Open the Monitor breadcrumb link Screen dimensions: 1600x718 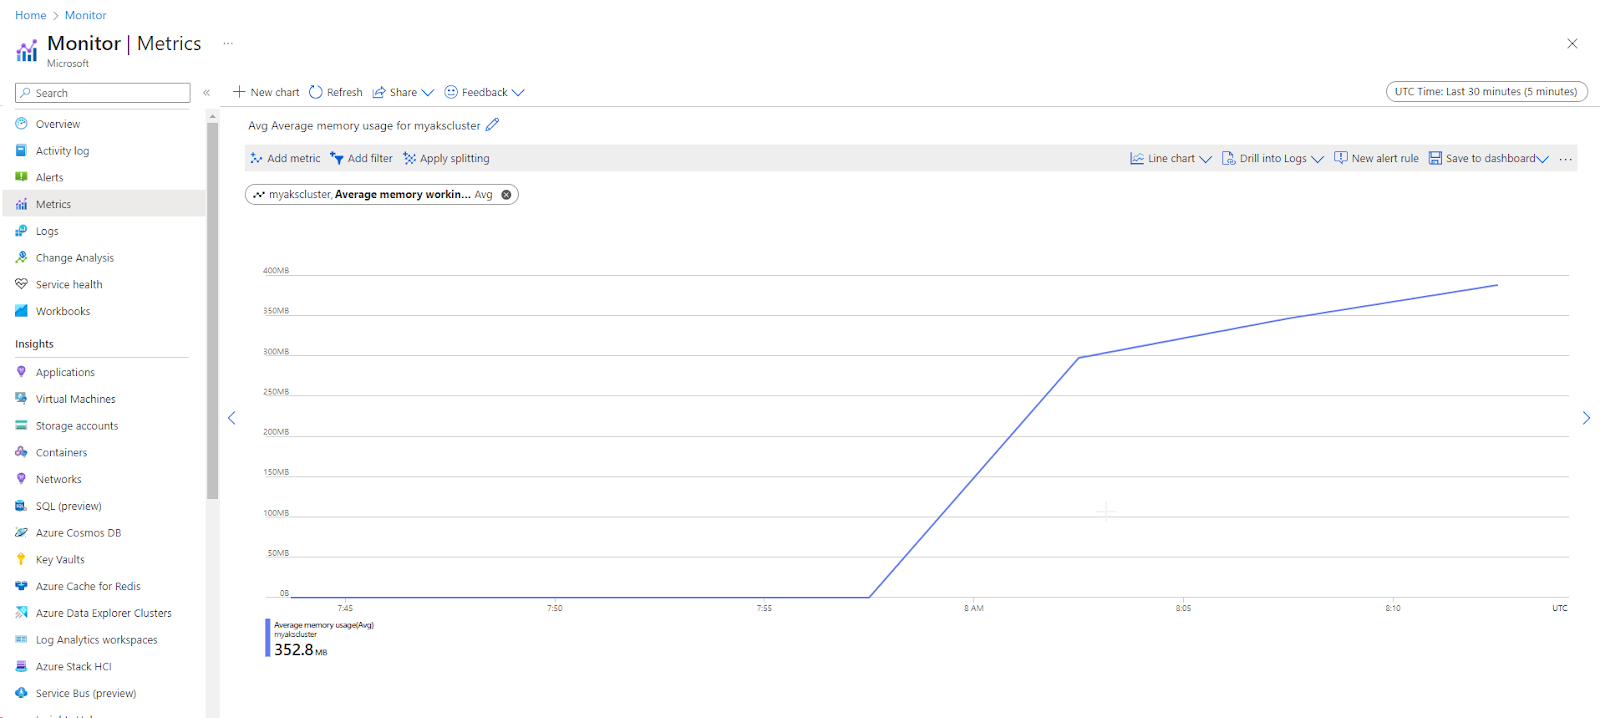coord(85,15)
